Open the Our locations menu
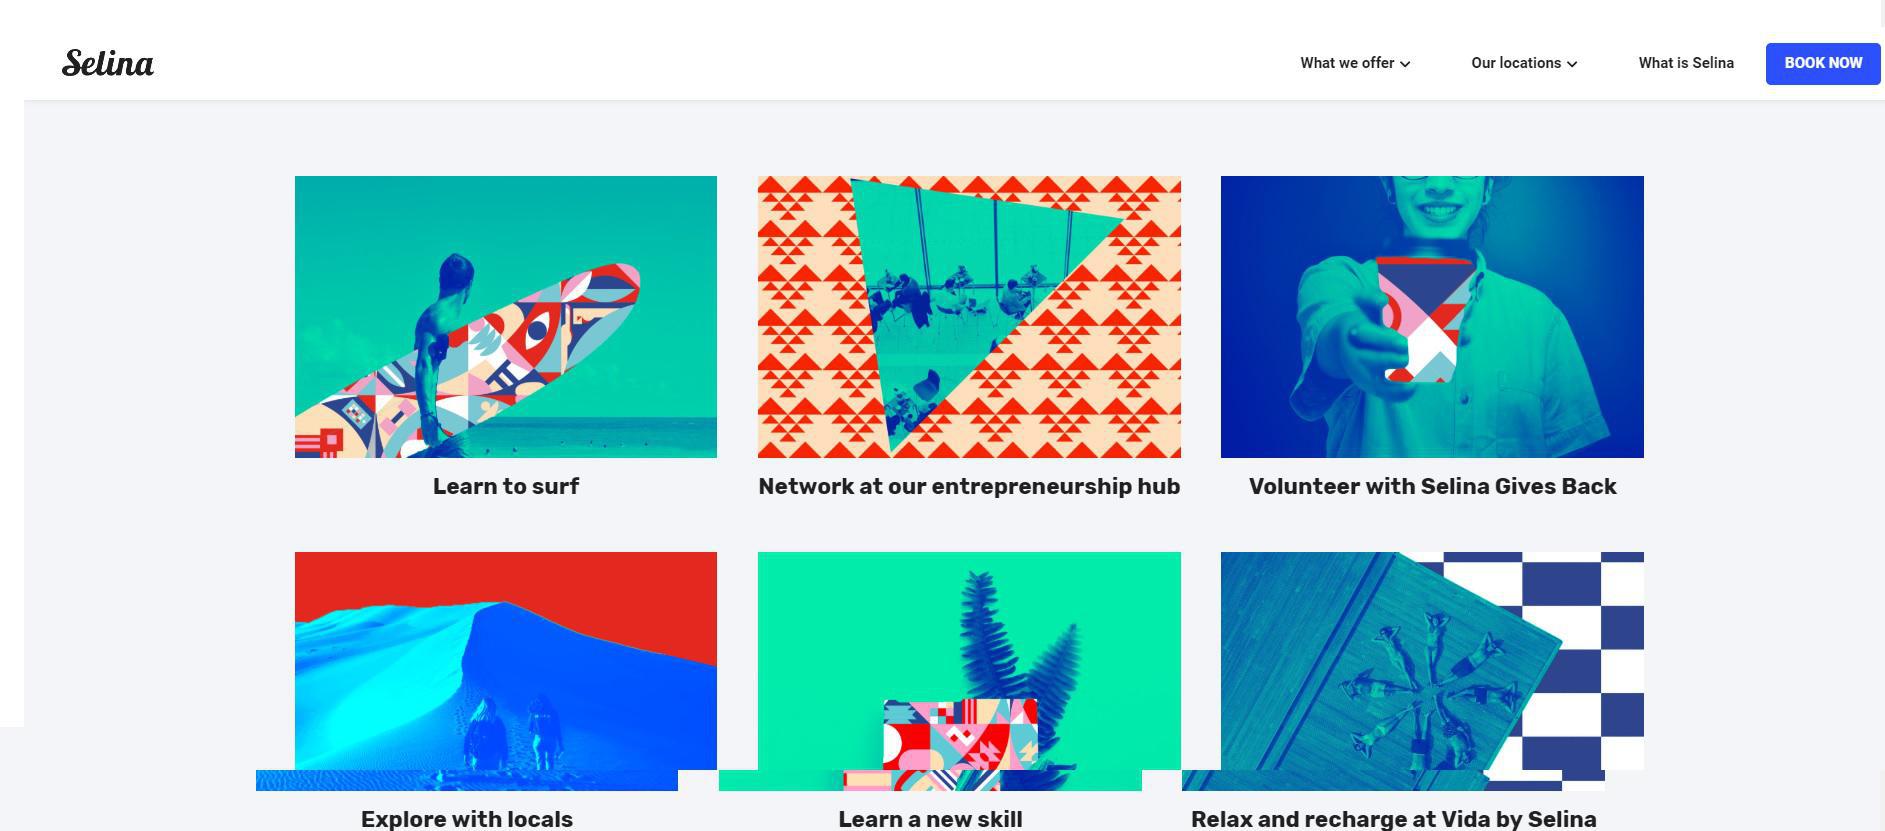The height and width of the screenshot is (831, 1885). click(x=1524, y=63)
